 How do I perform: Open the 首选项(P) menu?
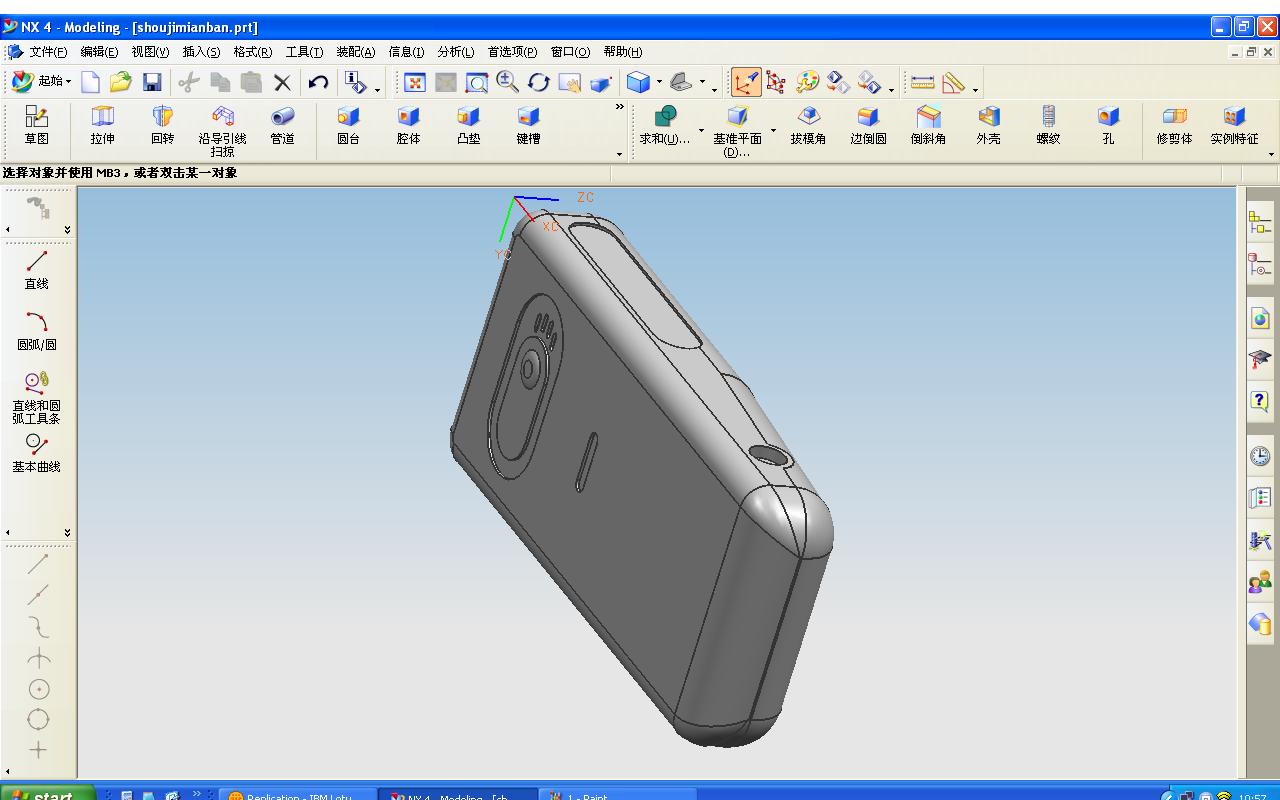512,52
